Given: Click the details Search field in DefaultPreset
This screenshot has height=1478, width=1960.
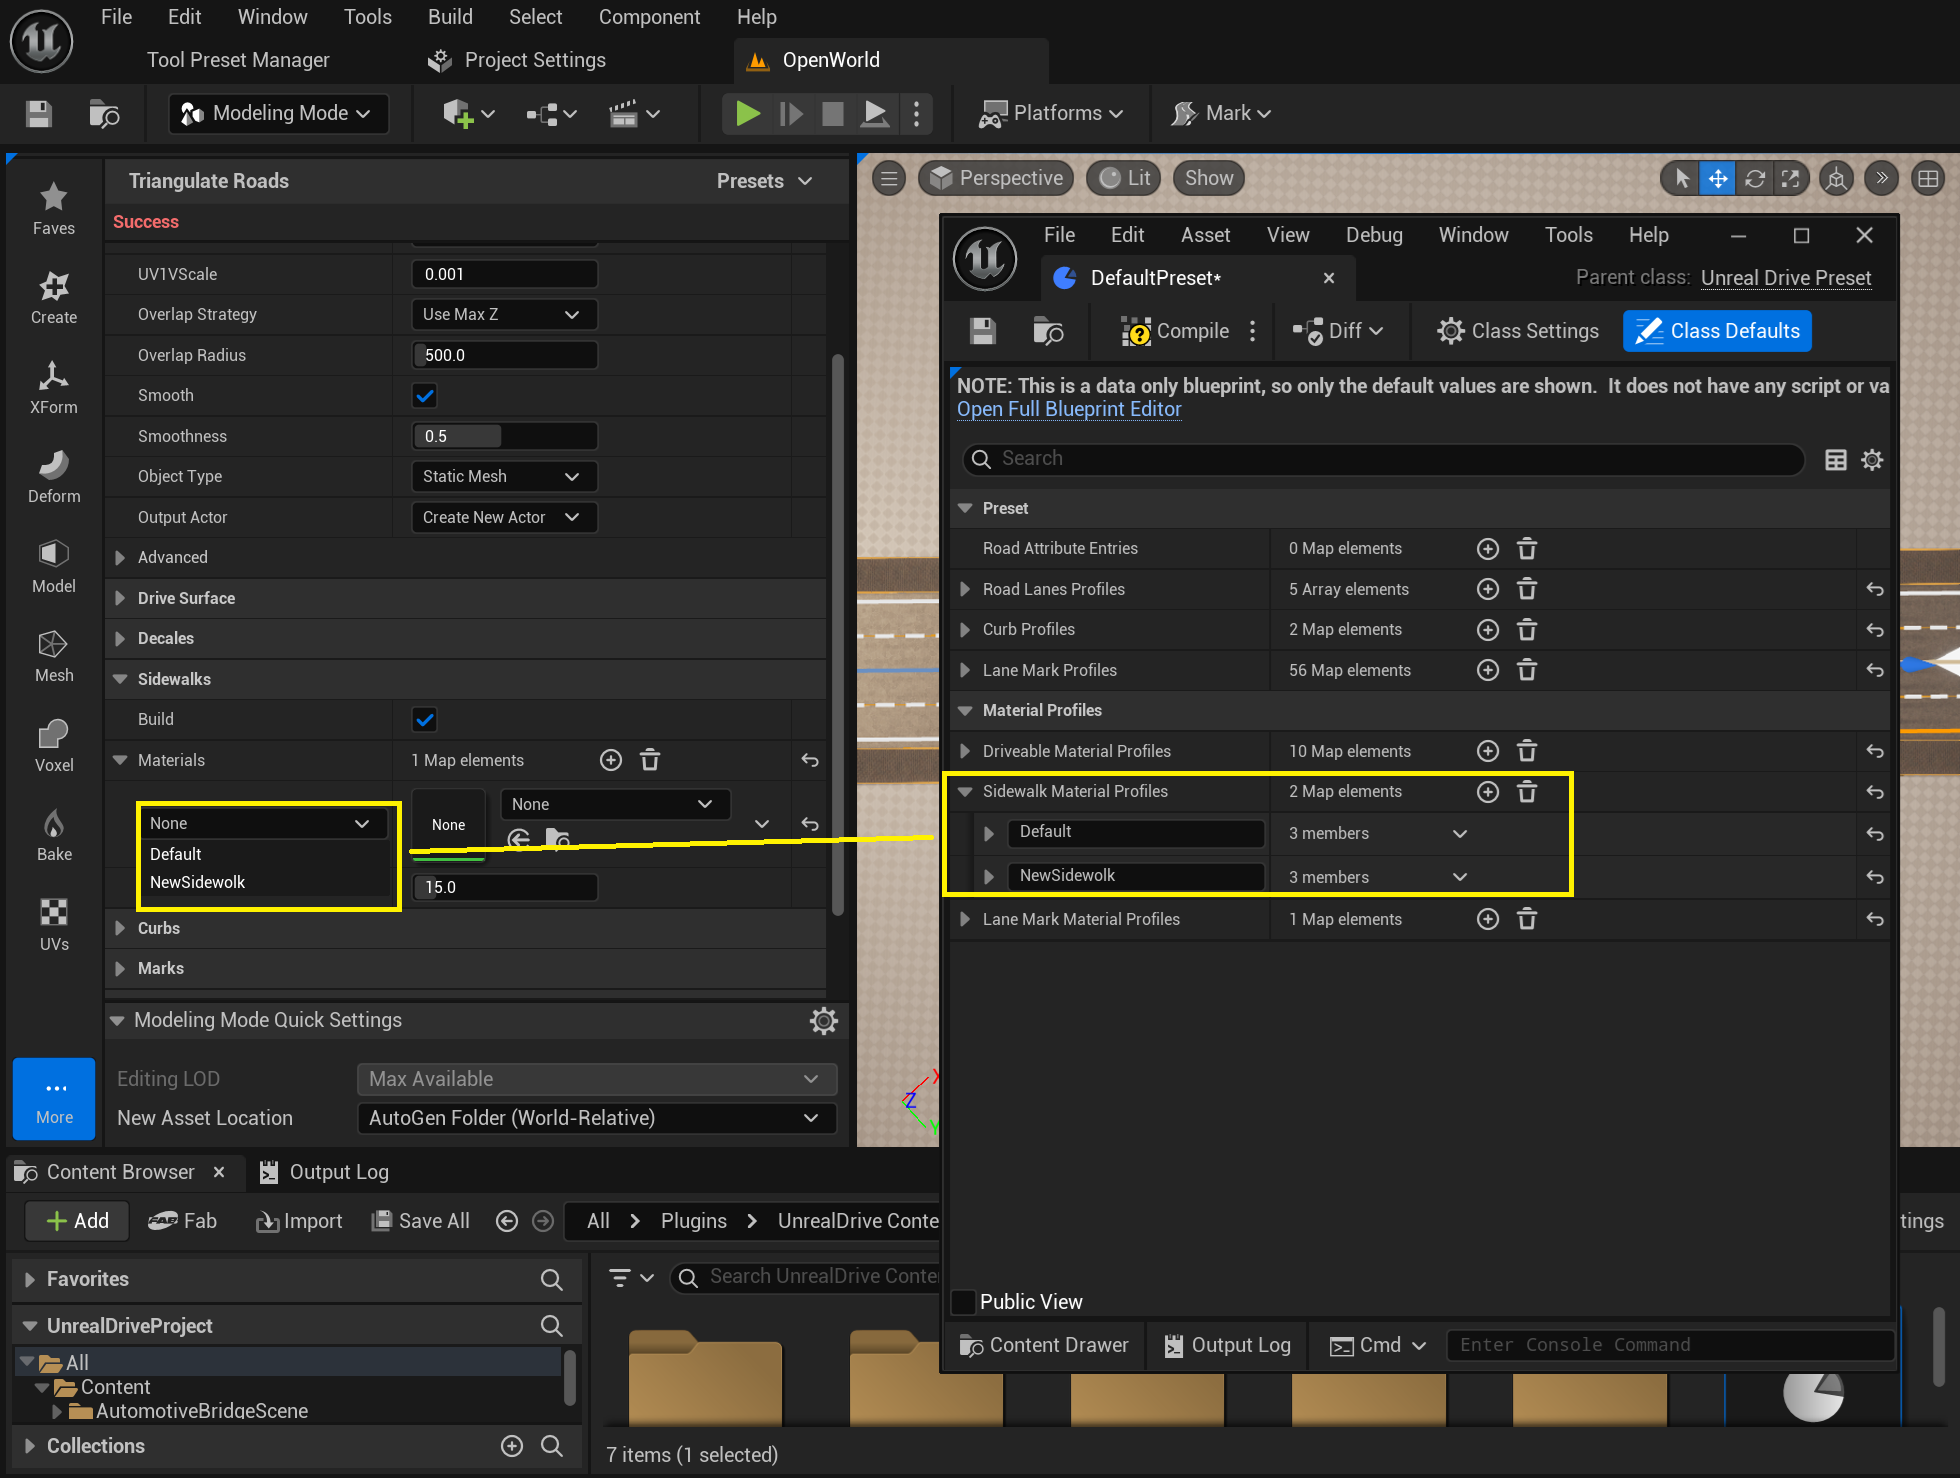Looking at the screenshot, I should (1383, 459).
